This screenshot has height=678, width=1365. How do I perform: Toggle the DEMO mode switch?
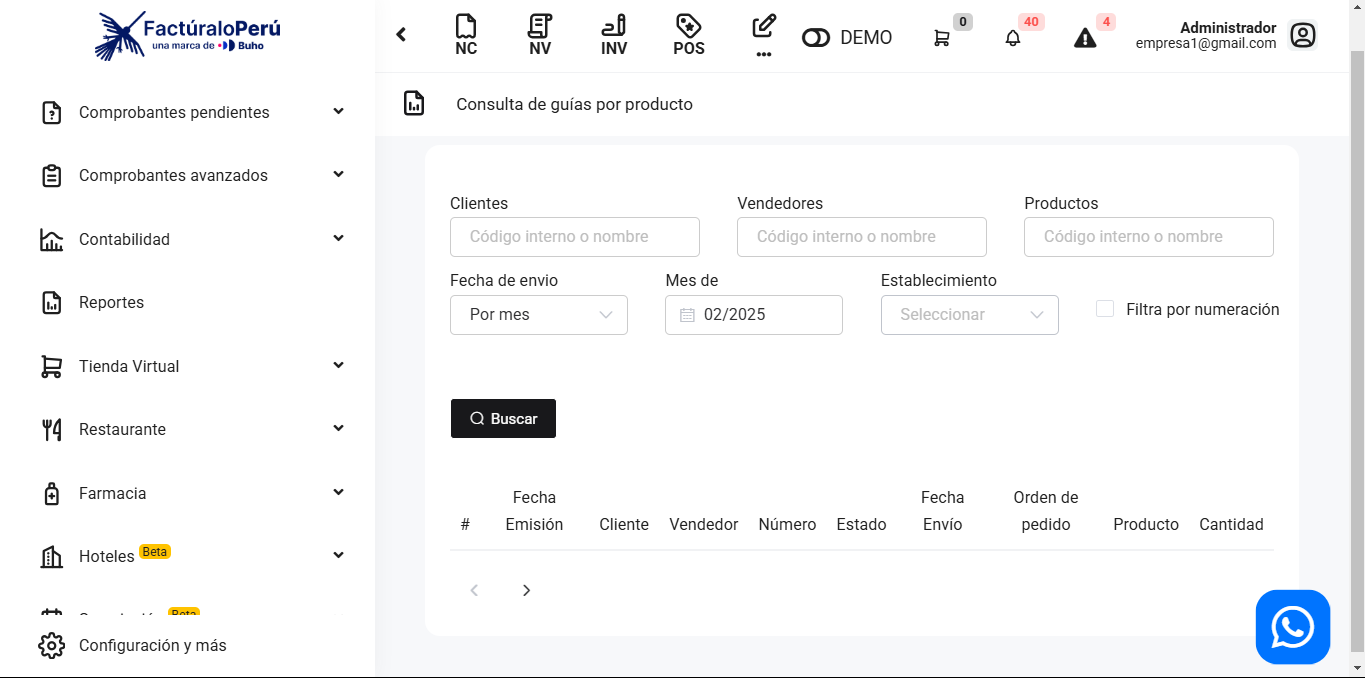(816, 38)
